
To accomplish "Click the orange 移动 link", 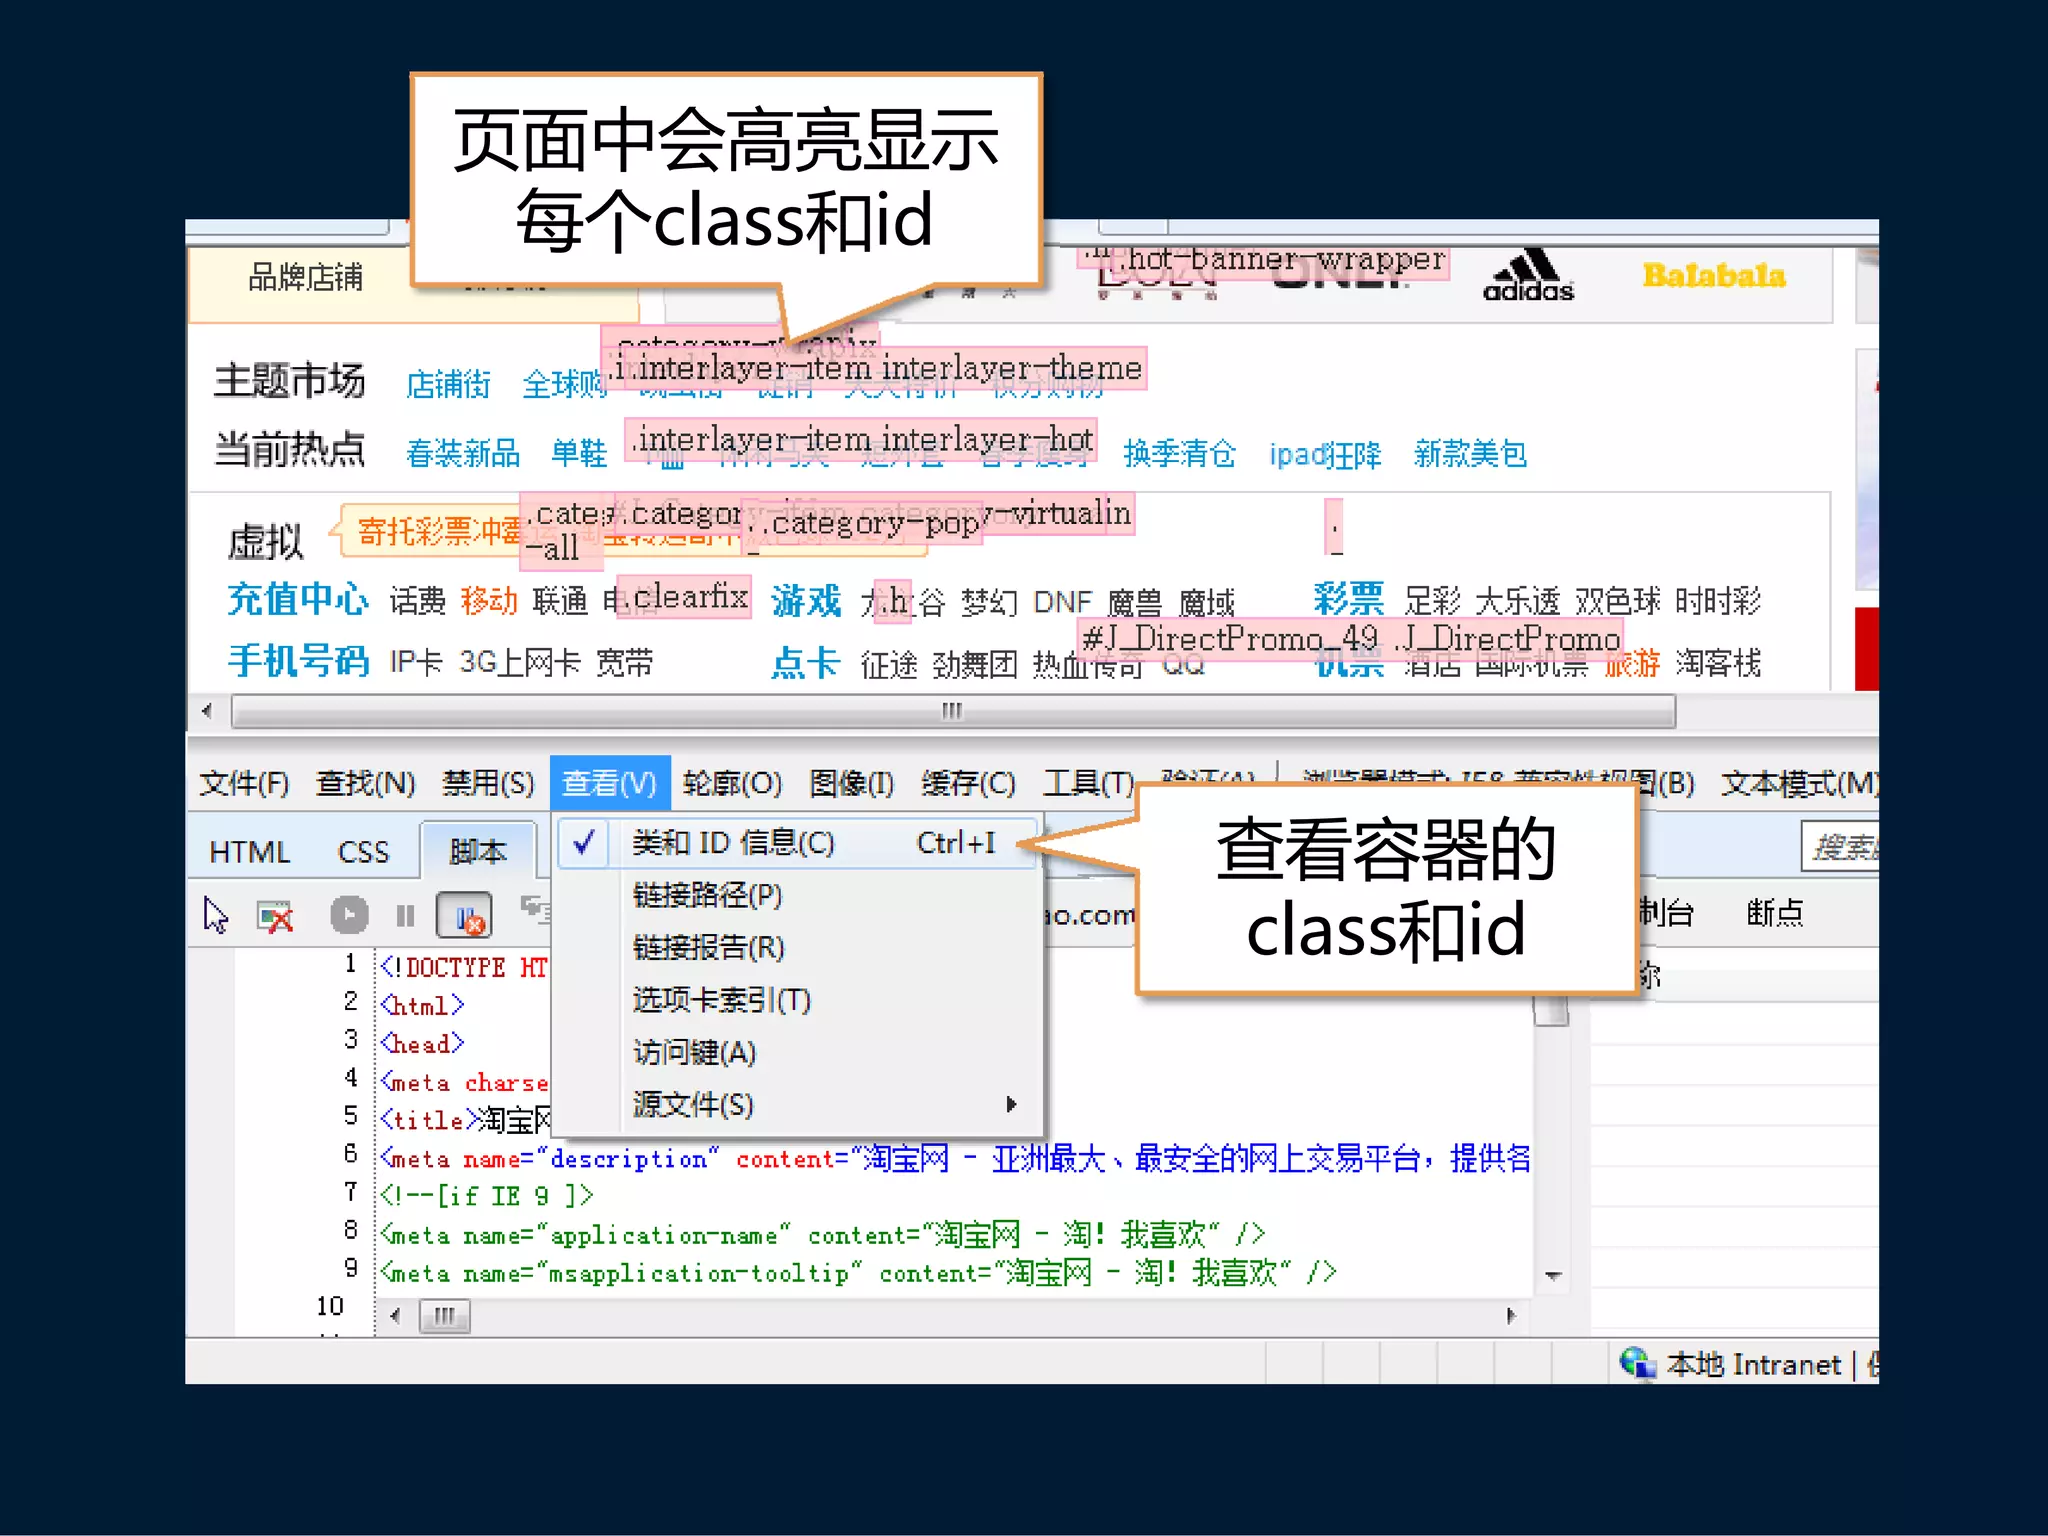I will tap(489, 601).
